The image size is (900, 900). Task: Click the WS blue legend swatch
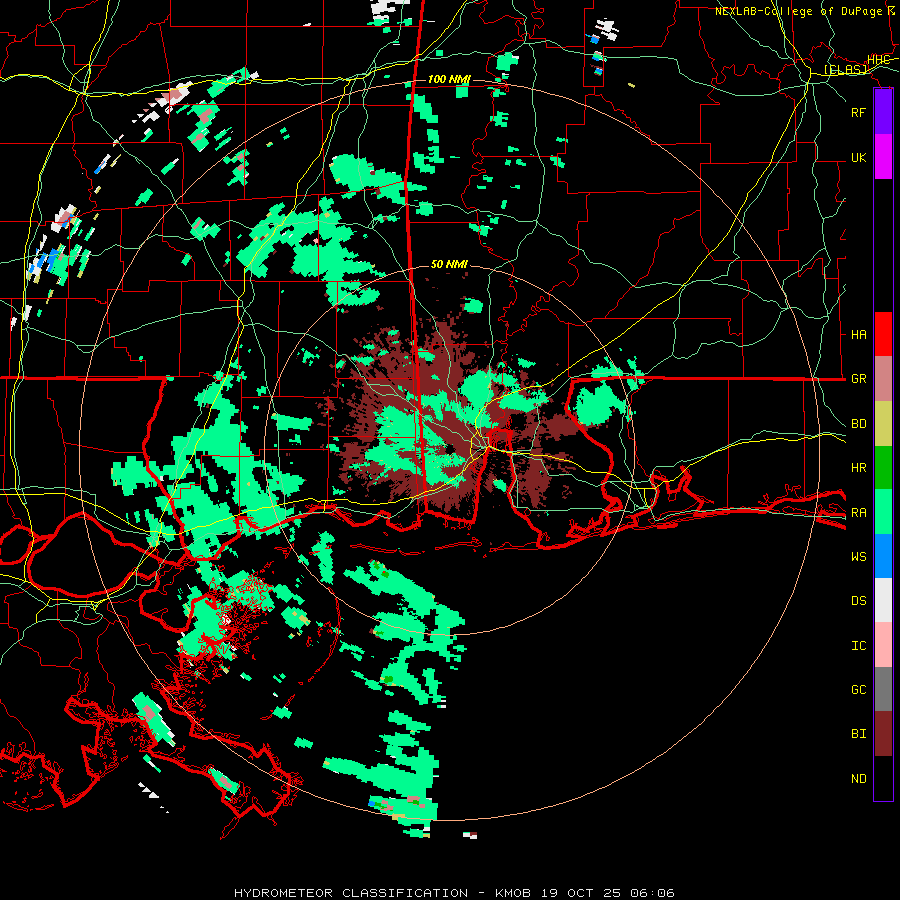tap(883, 556)
